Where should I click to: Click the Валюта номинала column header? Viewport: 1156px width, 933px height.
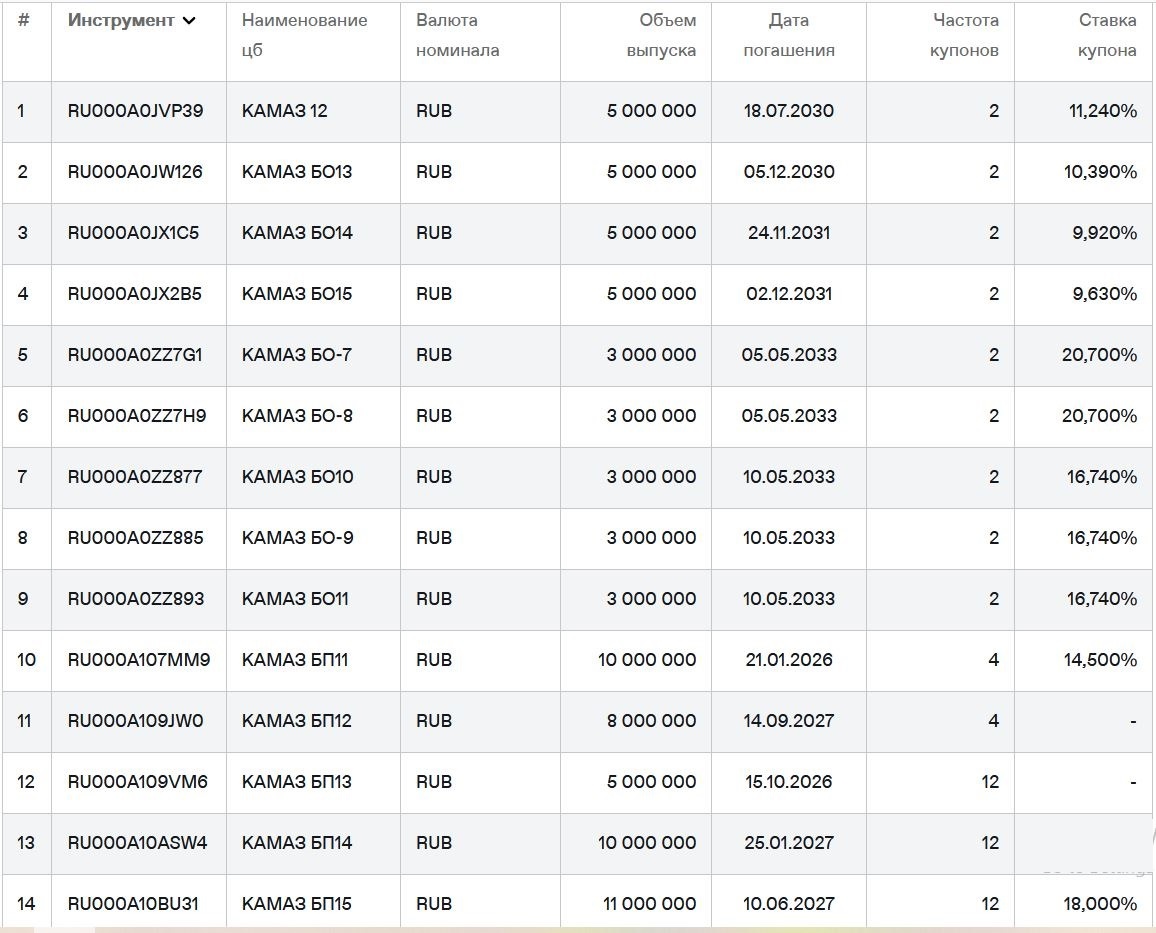pos(457,35)
